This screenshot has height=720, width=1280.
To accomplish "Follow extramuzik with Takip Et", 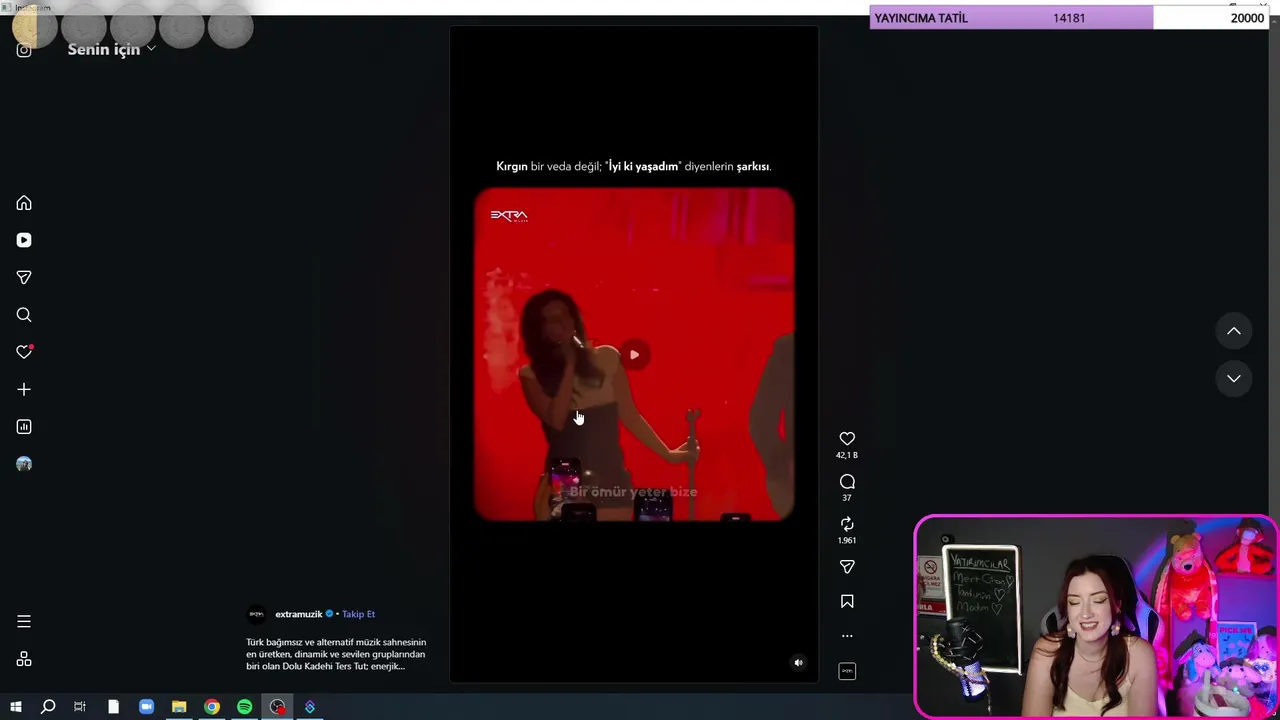I will pos(359,614).
